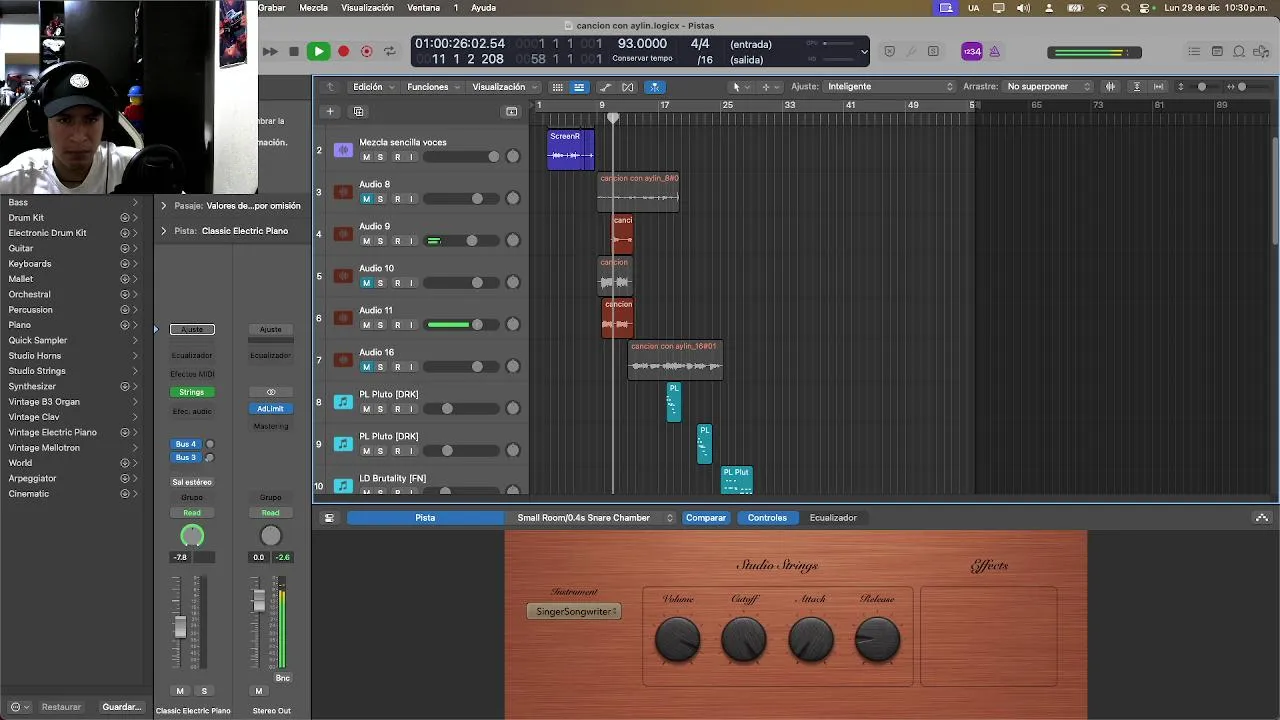Image resolution: width=1280 pixels, height=720 pixels.
Task: Click the Classic Electric Piano pan knob
Action: [192, 537]
